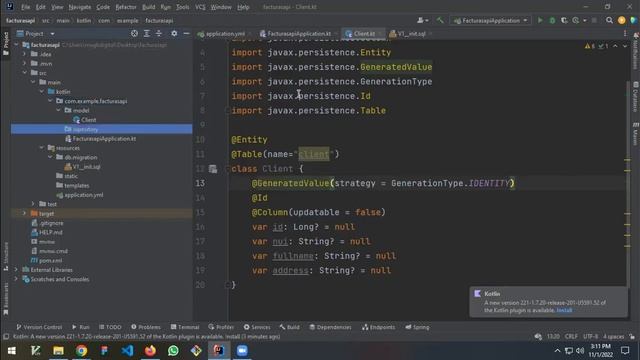Open the user account dropdown in toolbar
Screen dimensions: 640x360
click(x=422, y=20)
